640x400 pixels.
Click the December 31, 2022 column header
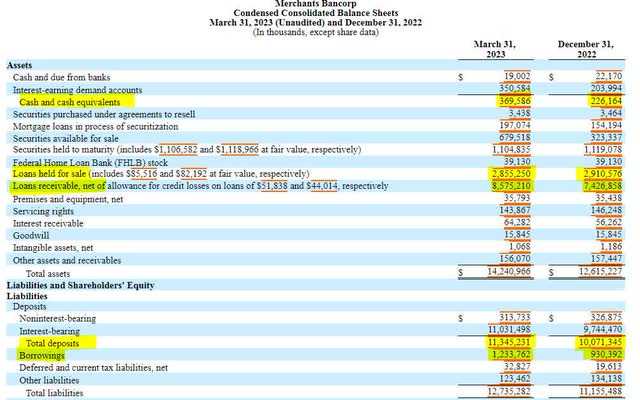(x=586, y=49)
